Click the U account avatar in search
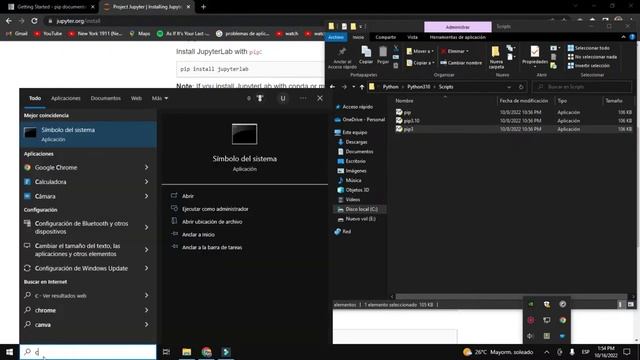This screenshot has width=640, height=360. click(x=282, y=98)
